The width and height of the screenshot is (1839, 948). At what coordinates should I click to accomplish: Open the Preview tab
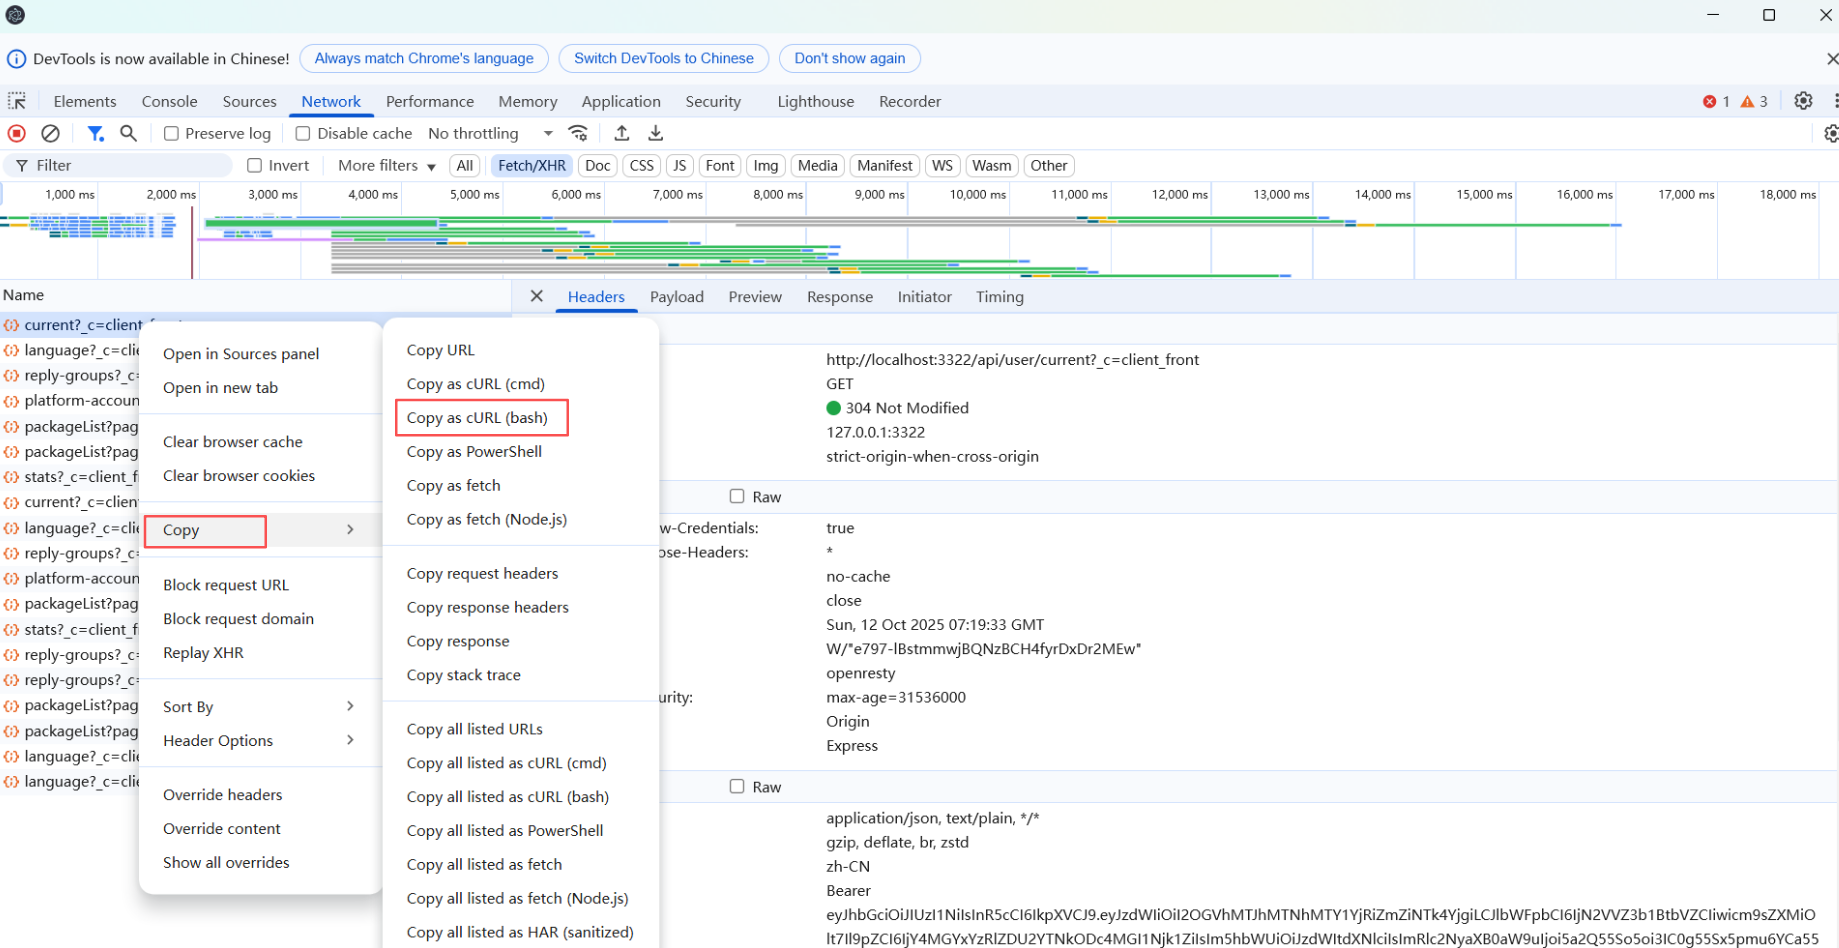tap(755, 296)
